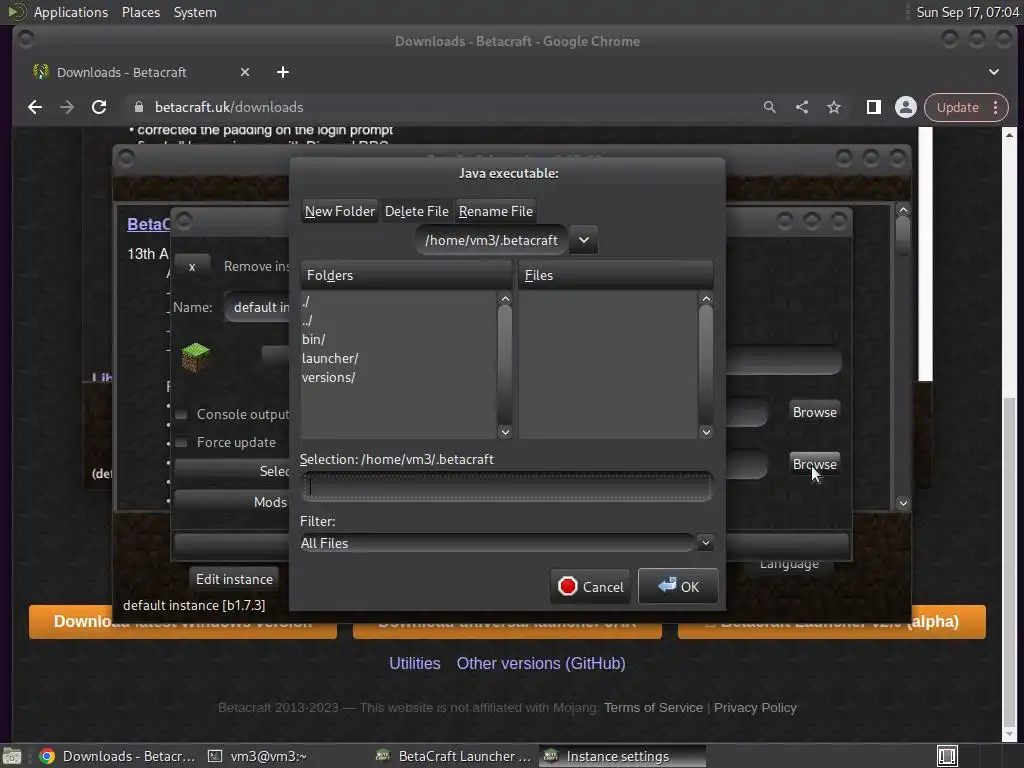Open the All Files filter dropdown
Screen dimensions: 1024x768
pyautogui.click(x=507, y=543)
